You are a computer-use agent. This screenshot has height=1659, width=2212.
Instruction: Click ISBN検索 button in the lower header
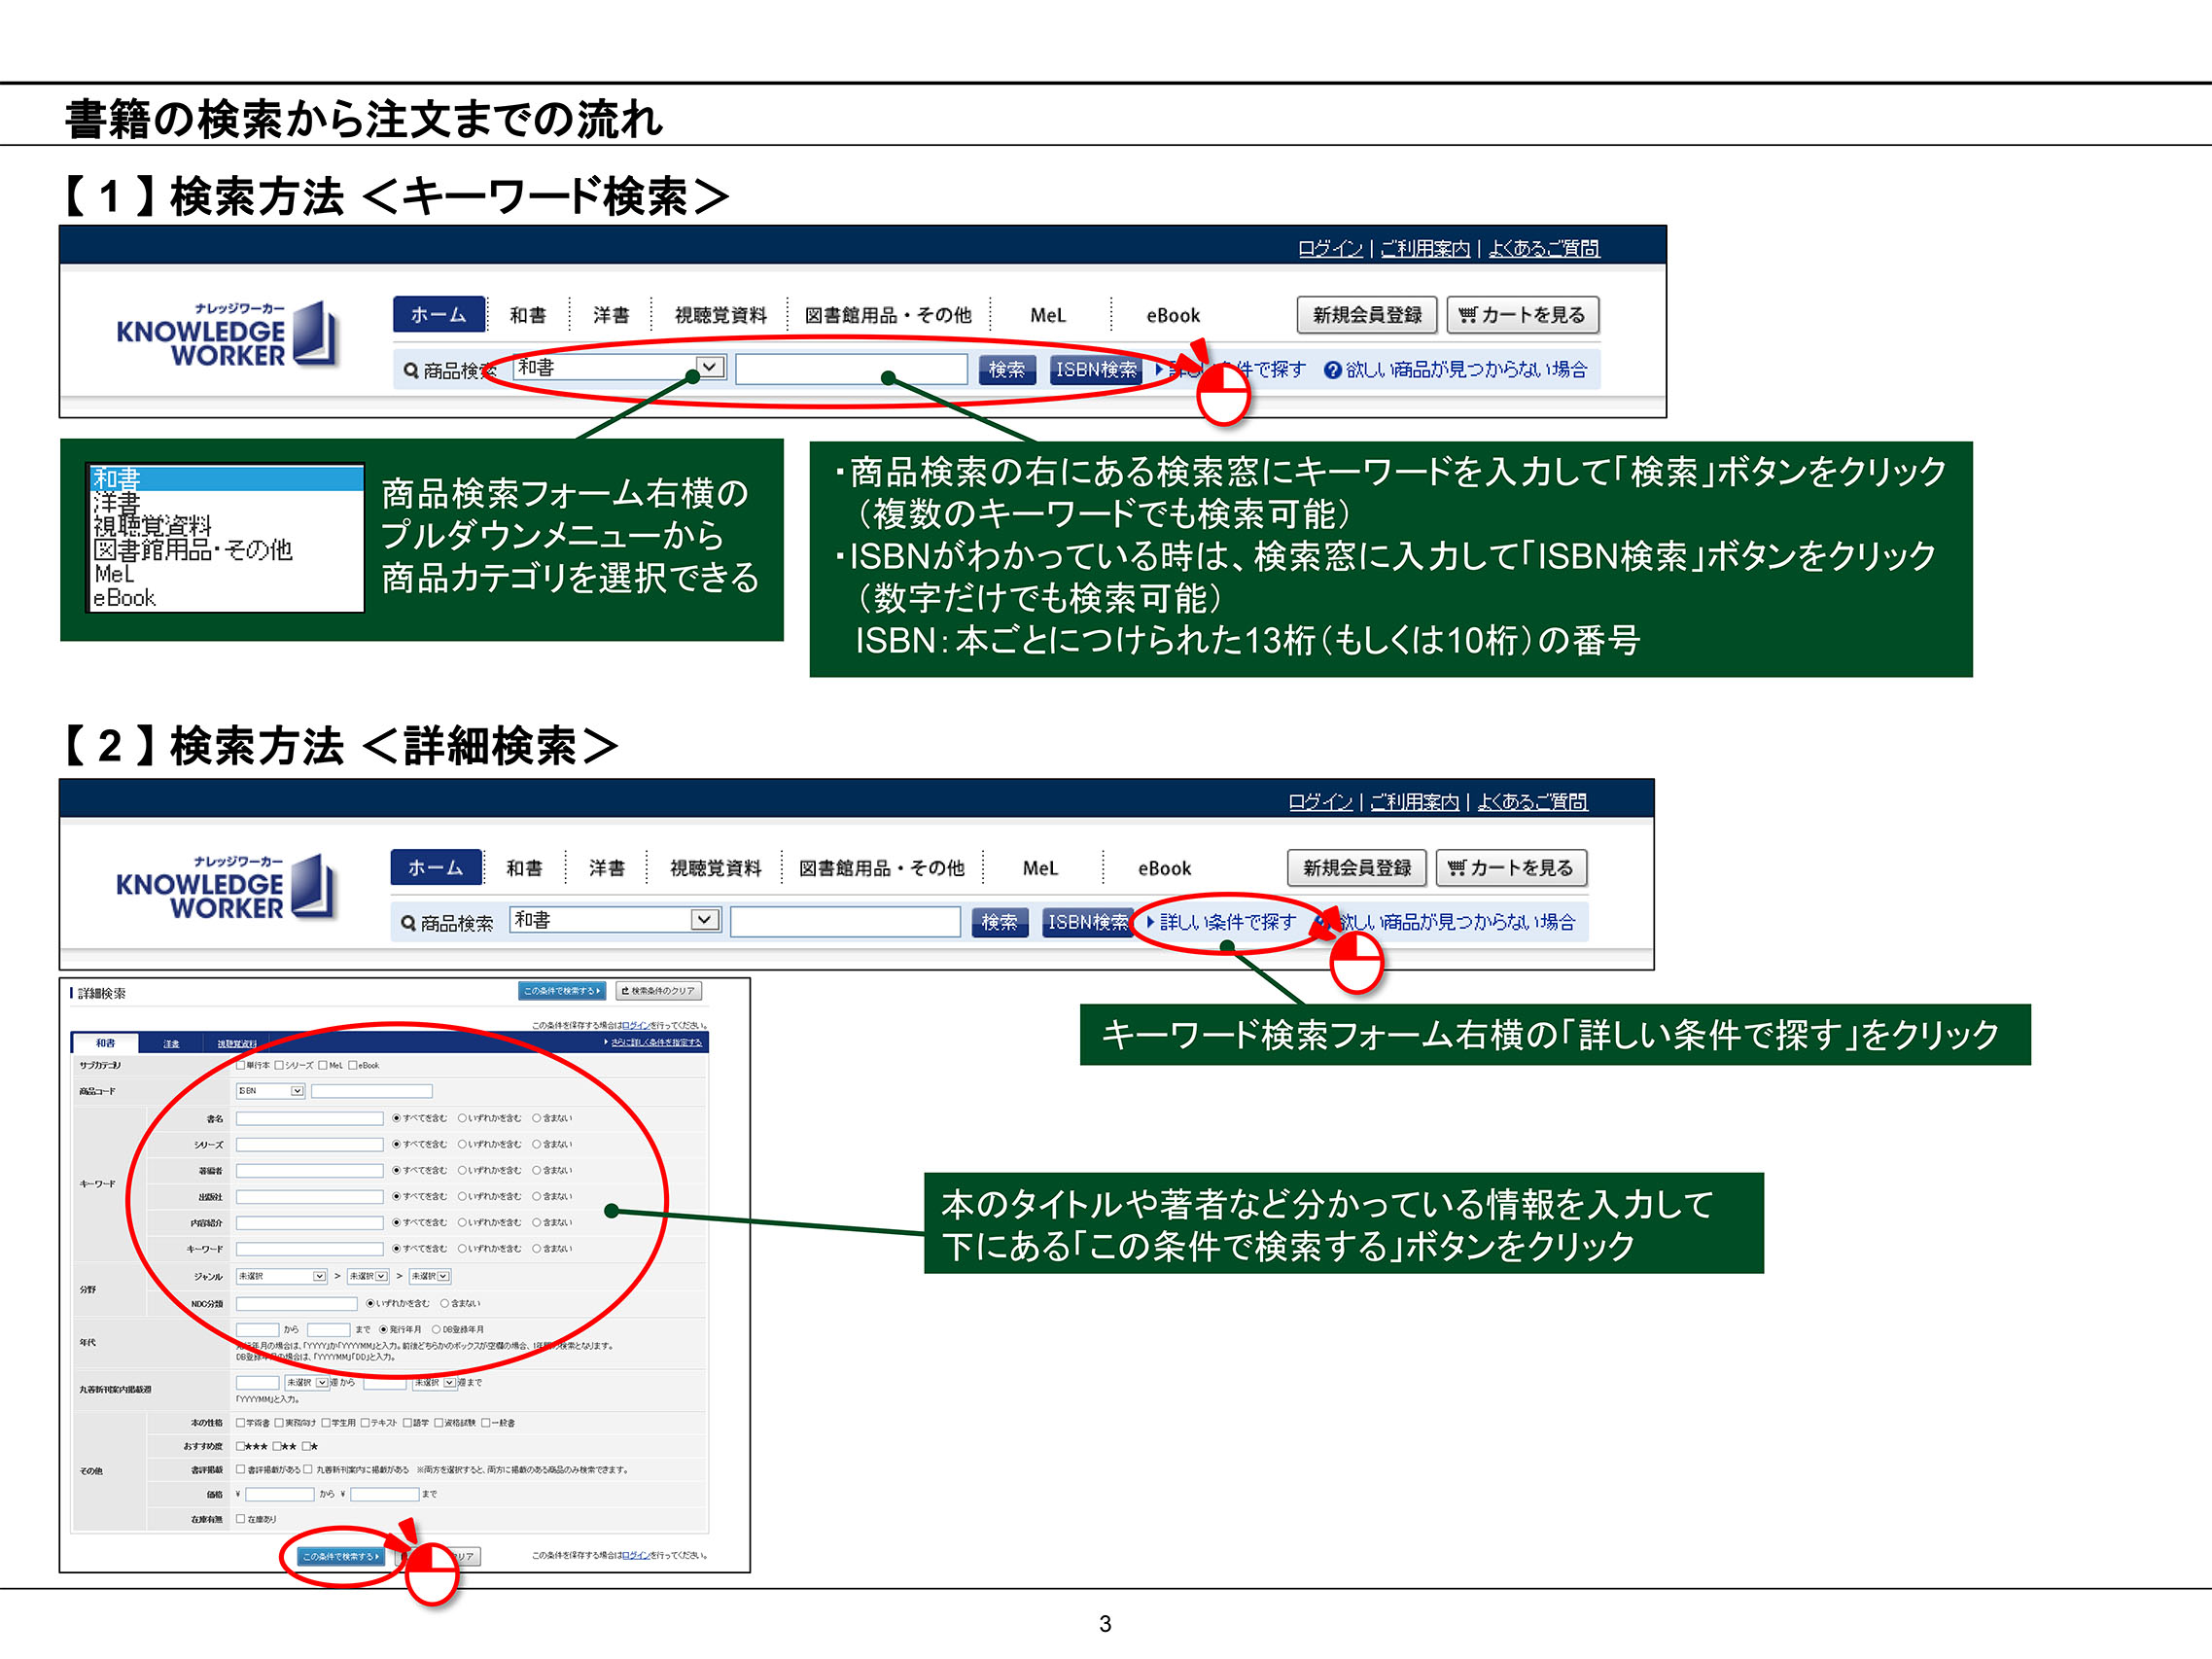[1087, 922]
